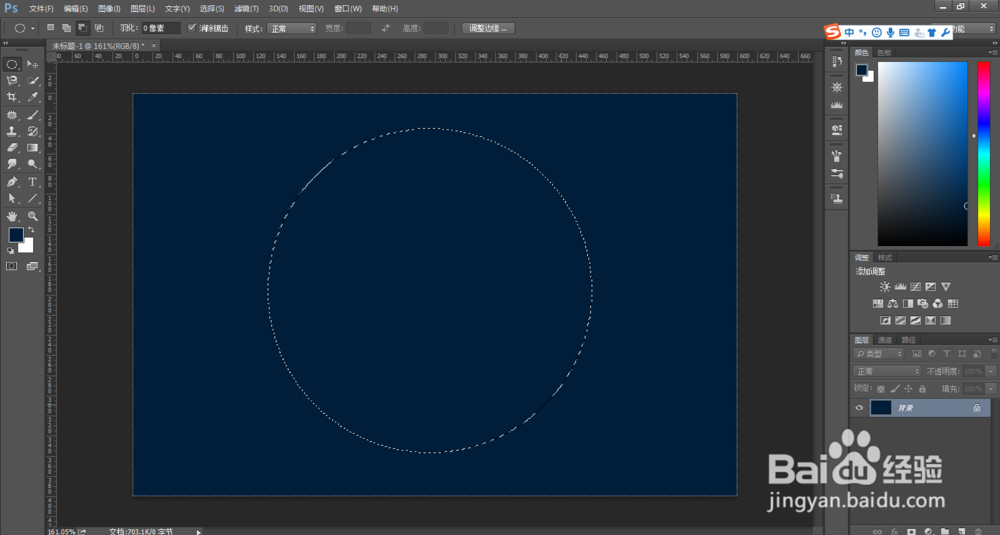Image resolution: width=1000 pixels, height=535 pixels.
Task: Select the Move tool
Action: click(33, 64)
